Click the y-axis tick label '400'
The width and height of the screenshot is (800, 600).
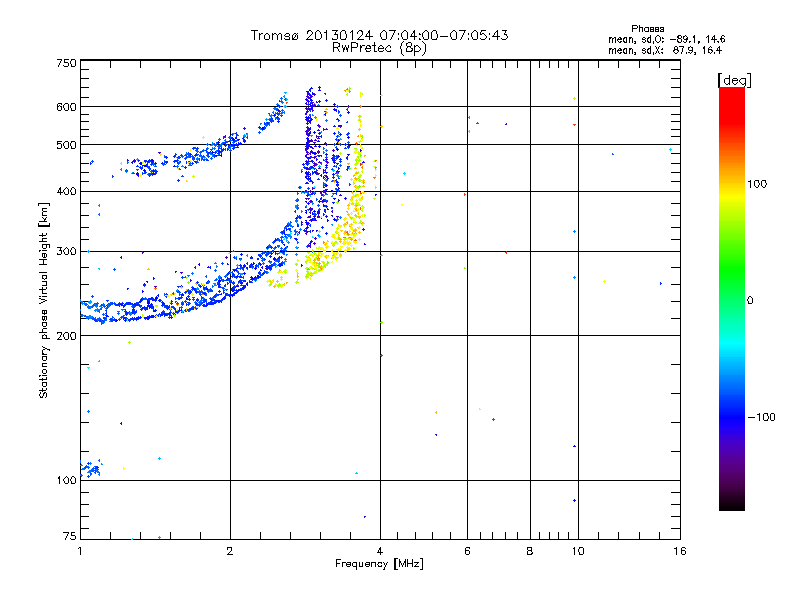66,192
